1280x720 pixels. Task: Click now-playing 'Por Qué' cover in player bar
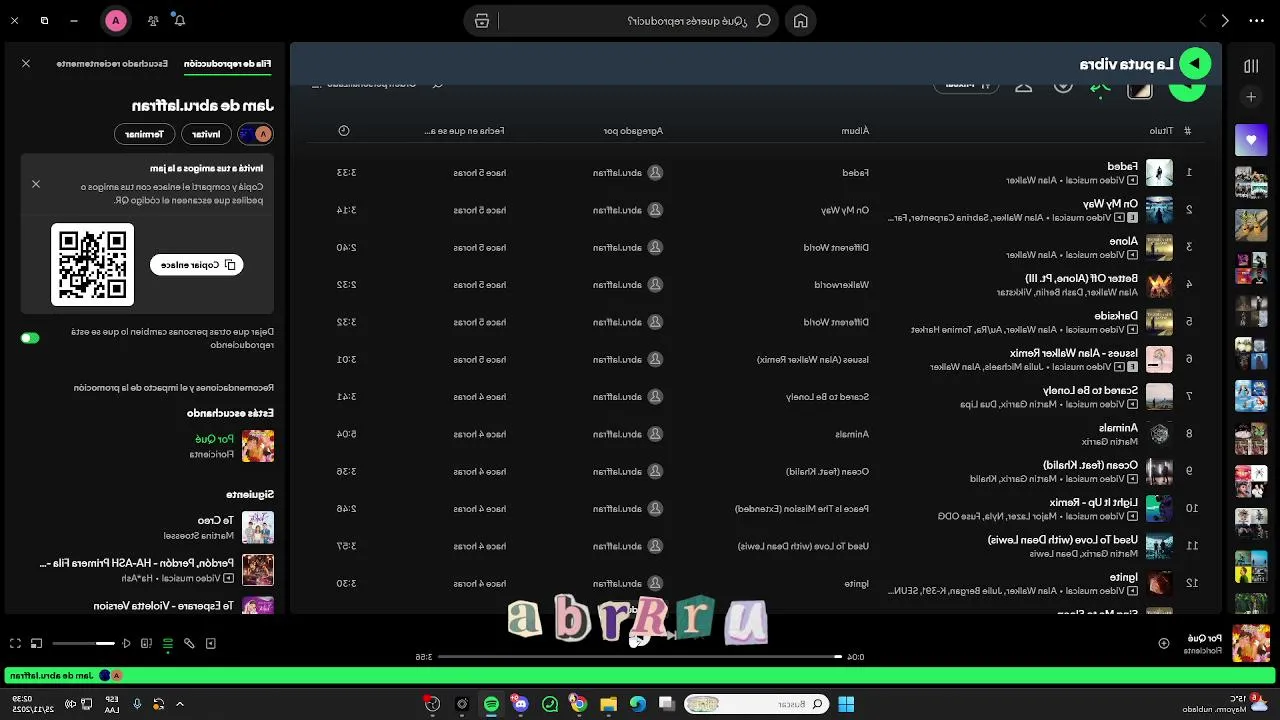1251,643
